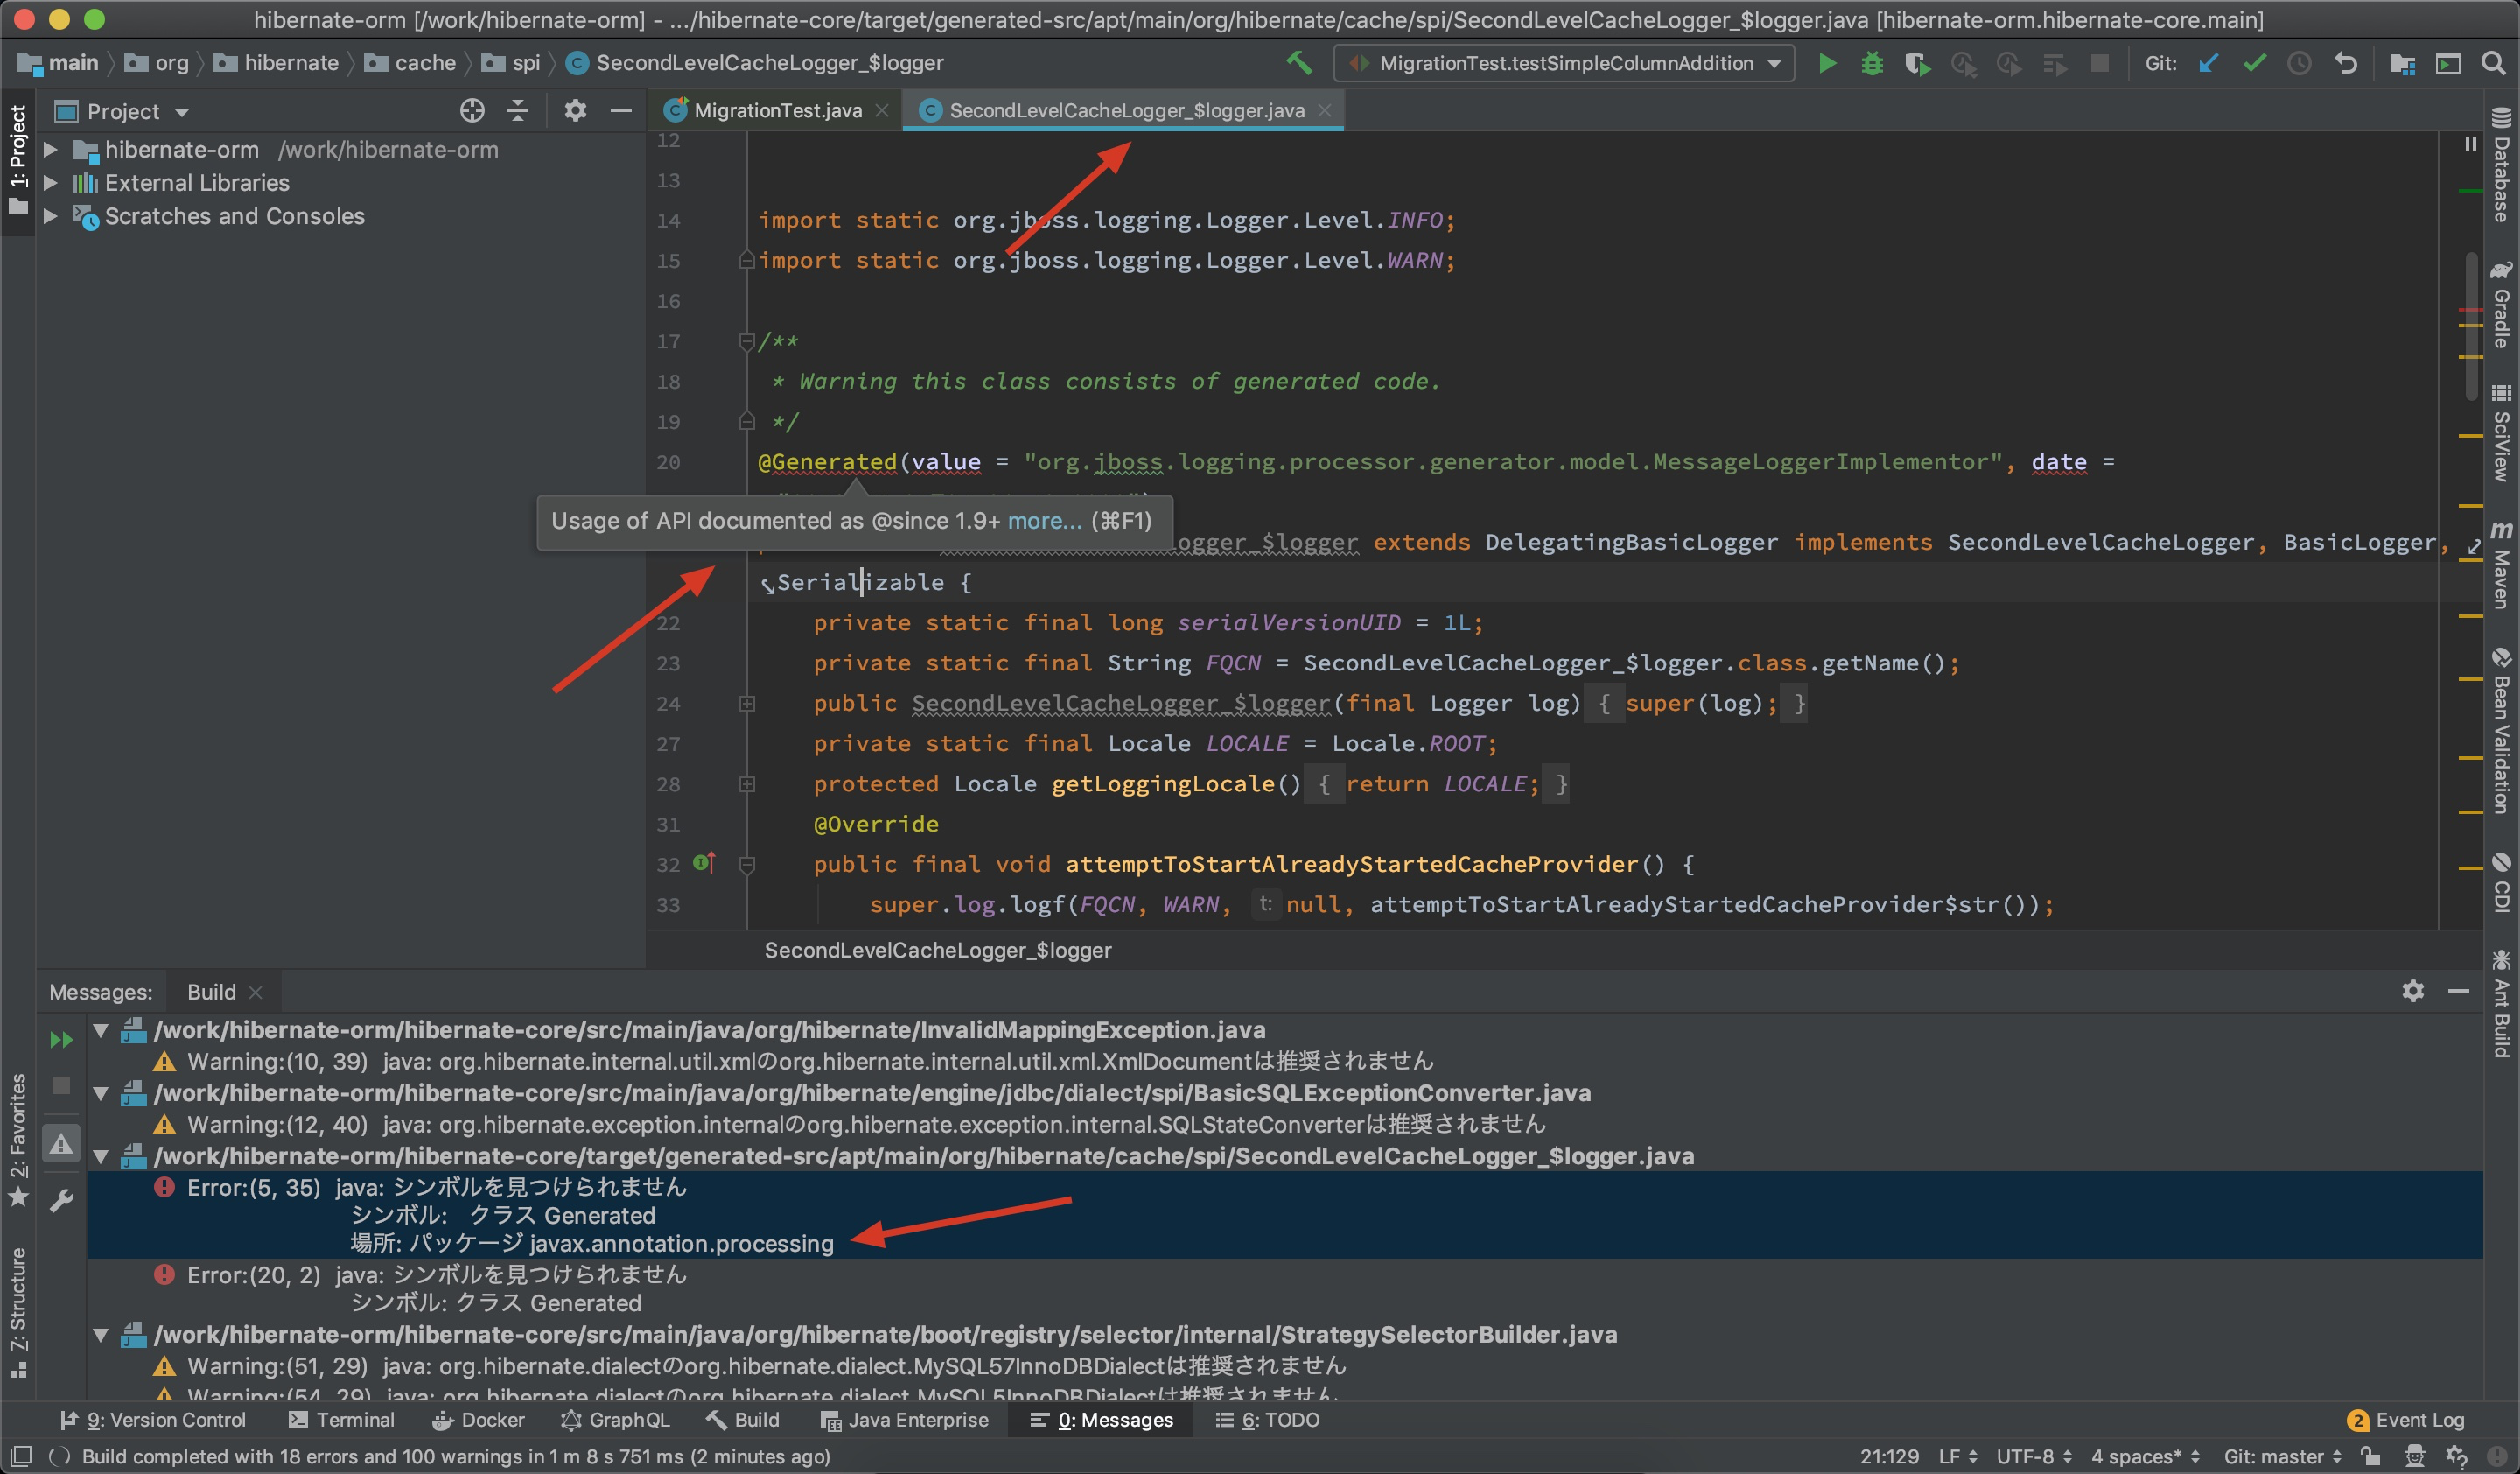Click the hammer Build Project icon

click(x=1299, y=63)
